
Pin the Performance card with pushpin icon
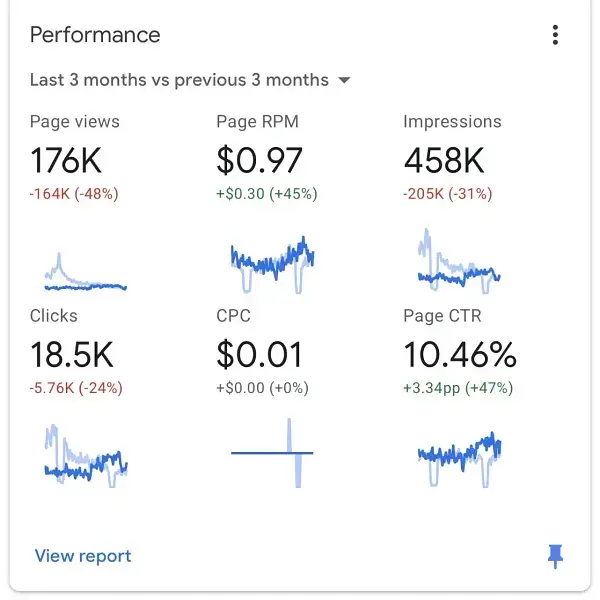tap(556, 556)
